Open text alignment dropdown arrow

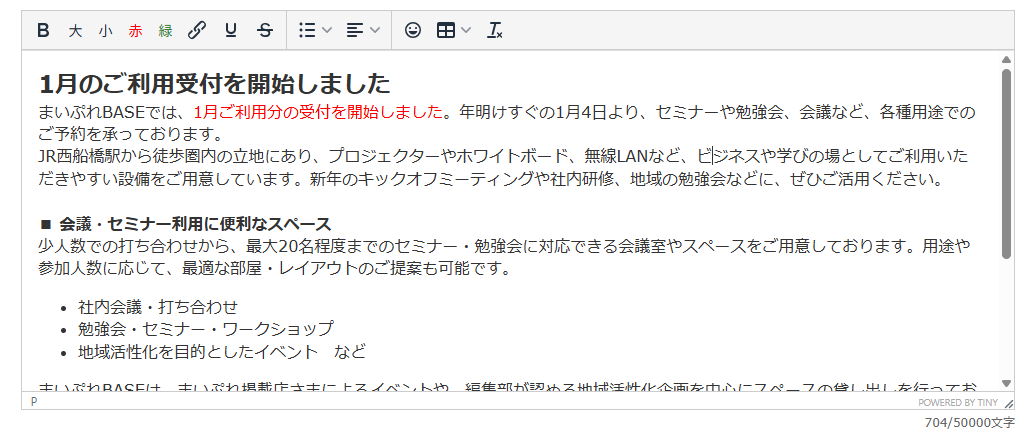pyautogui.click(x=374, y=31)
